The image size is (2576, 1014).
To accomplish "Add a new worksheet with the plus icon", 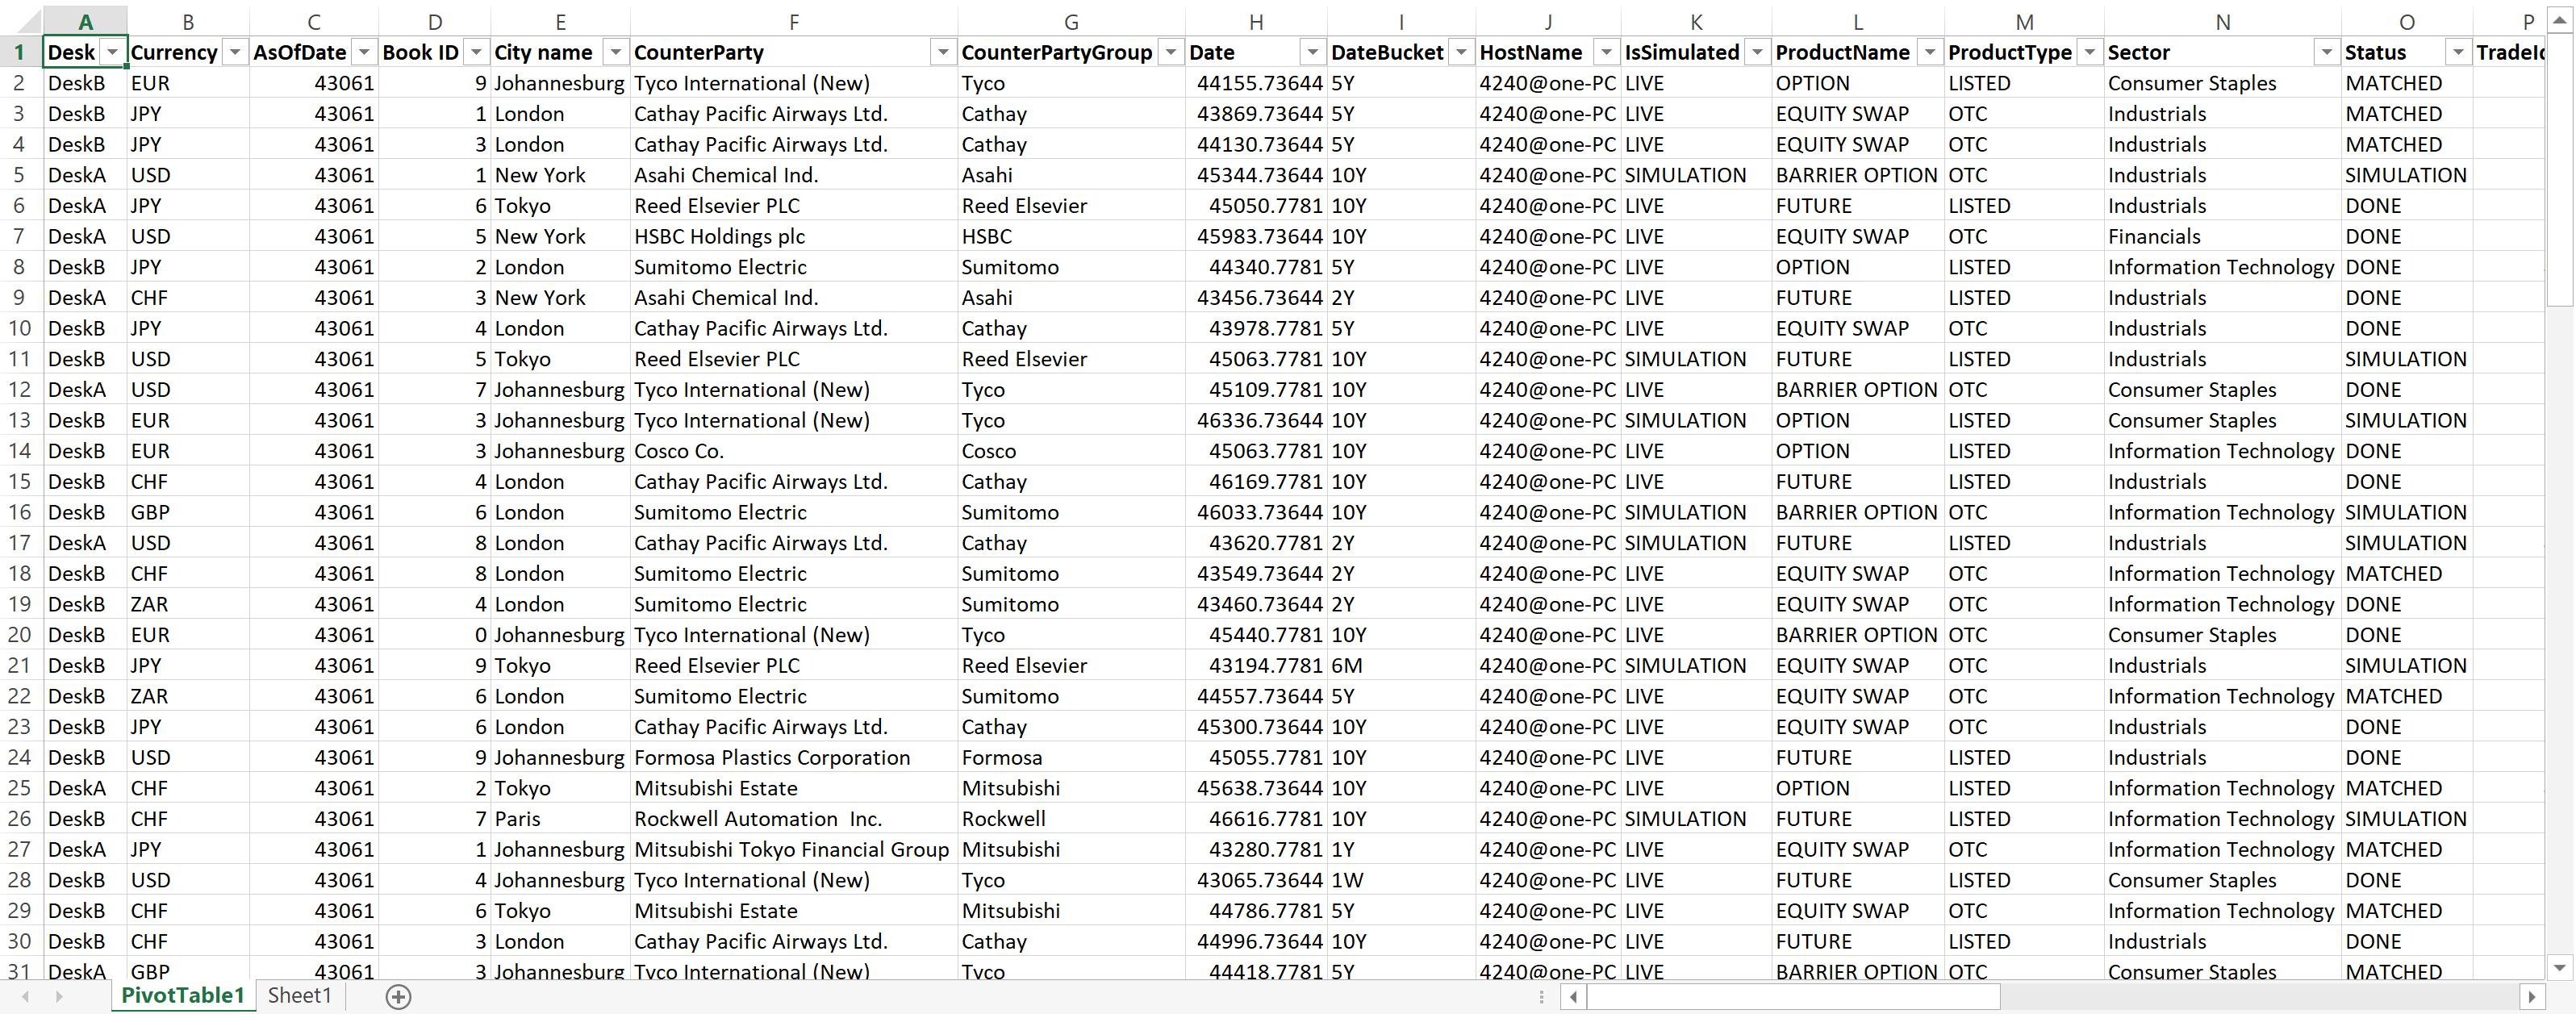I will pos(398,996).
